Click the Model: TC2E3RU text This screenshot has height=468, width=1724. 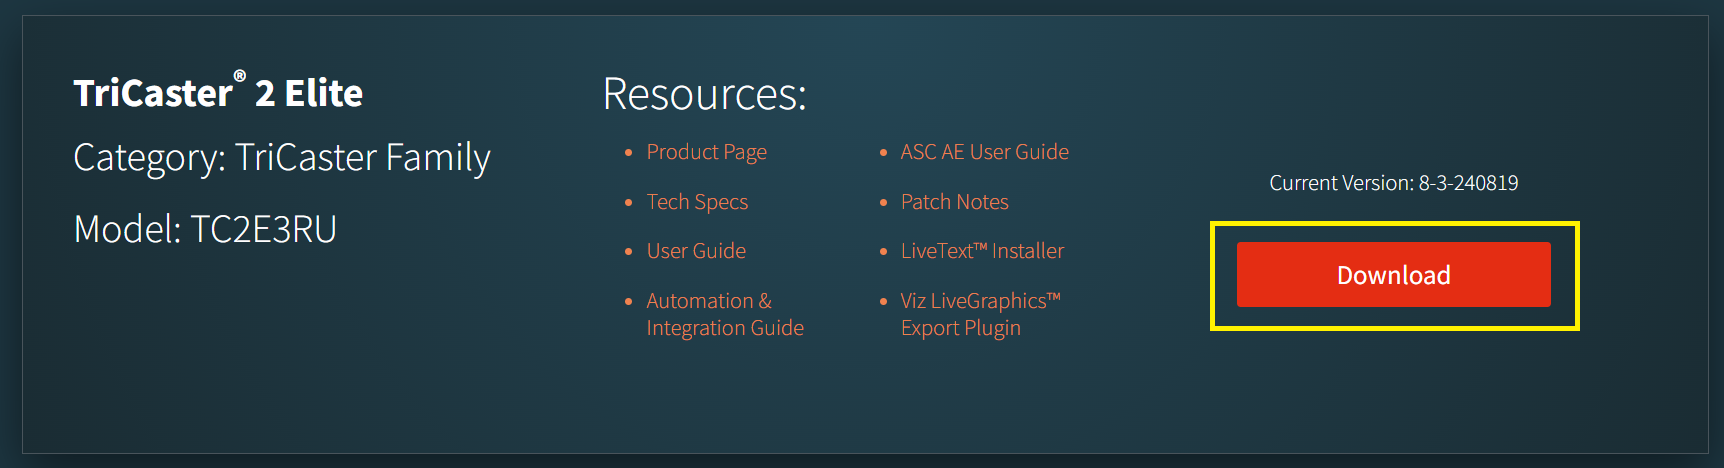[x=205, y=229]
